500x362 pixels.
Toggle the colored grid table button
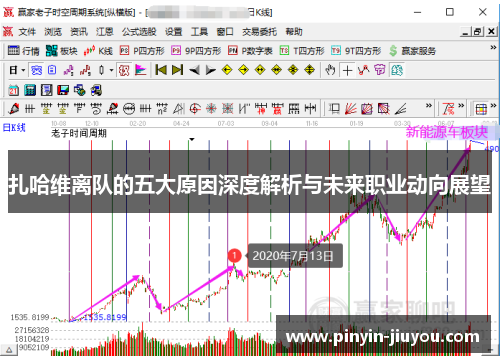(x=481, y=109)
